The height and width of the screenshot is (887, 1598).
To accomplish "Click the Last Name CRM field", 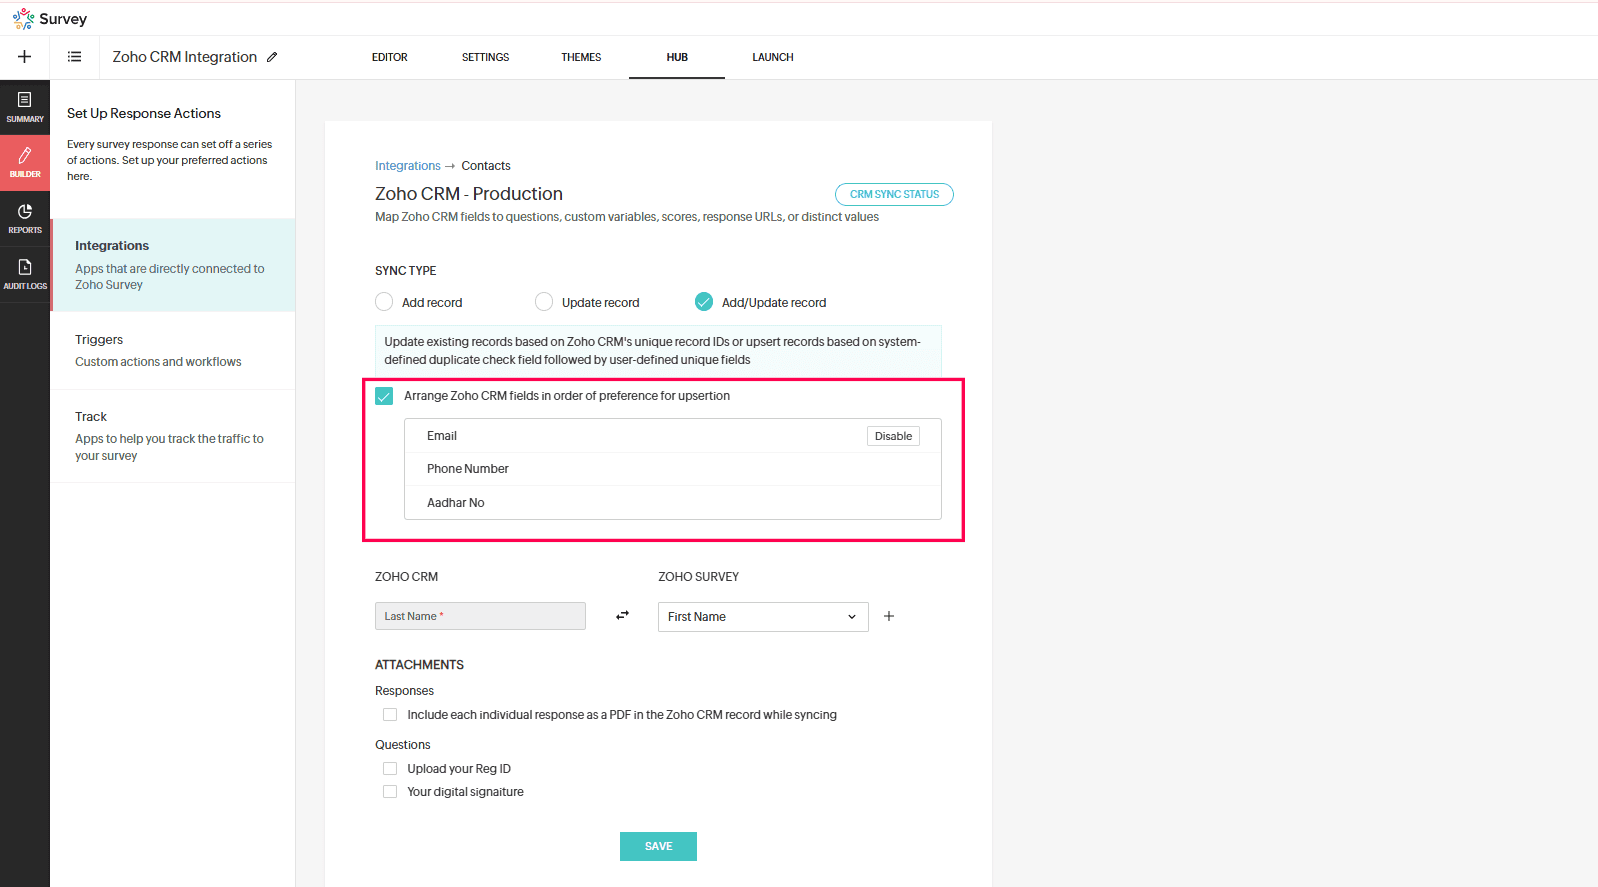I will (x=480, y=616).
